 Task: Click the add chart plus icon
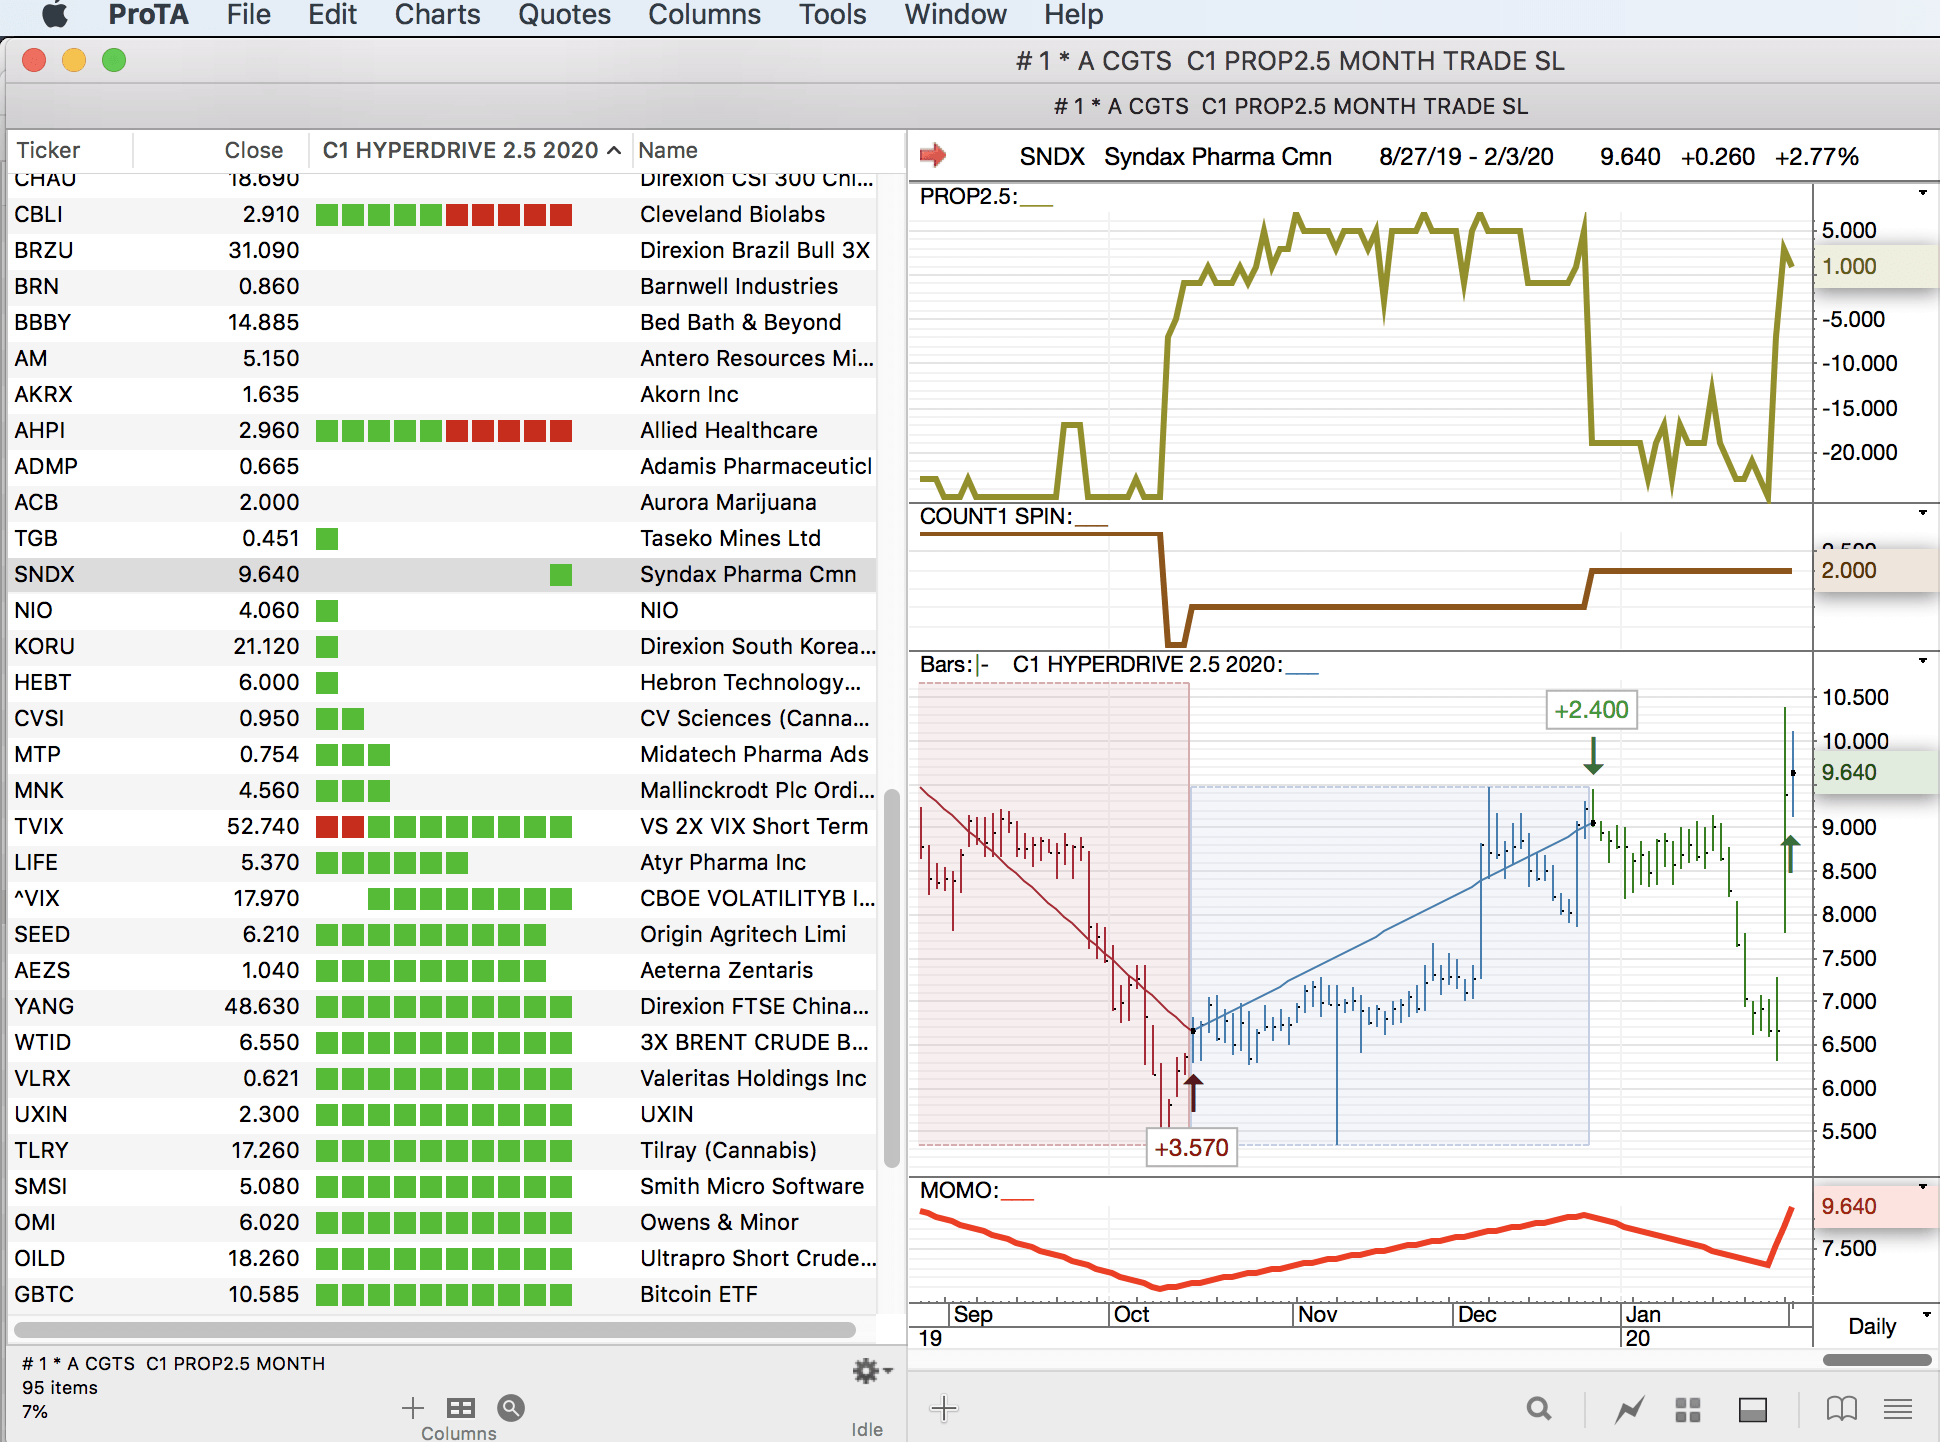943,1409
